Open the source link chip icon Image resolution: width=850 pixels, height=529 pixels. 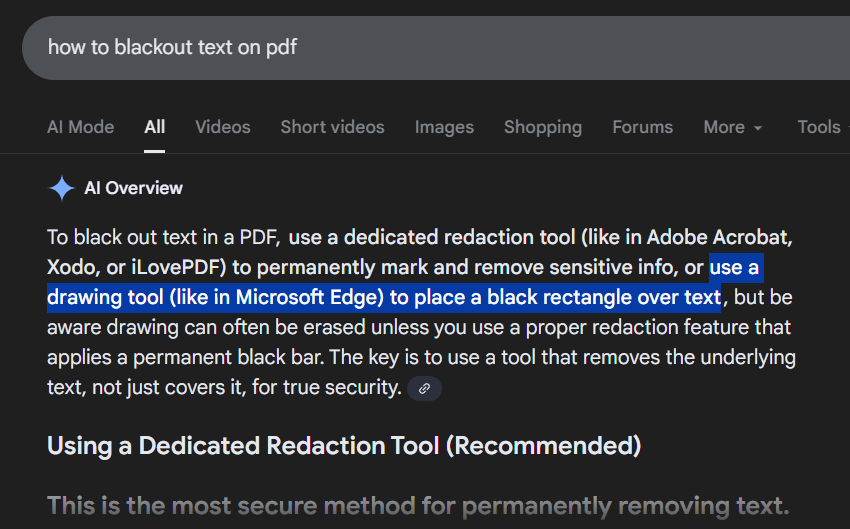[424, 388]
